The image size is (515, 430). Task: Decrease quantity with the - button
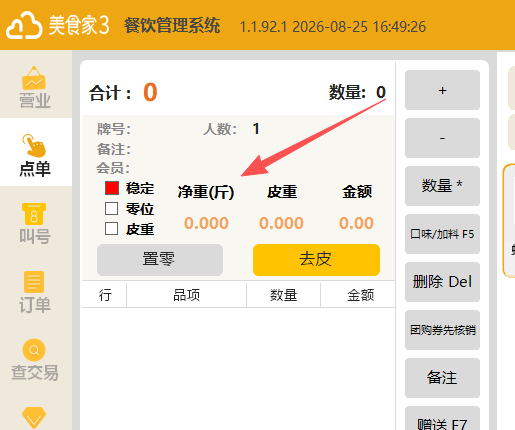(x=442, y=138)
